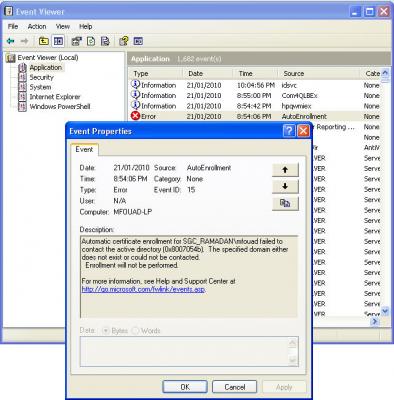Click the Cancel button

[x=235, y=387]
